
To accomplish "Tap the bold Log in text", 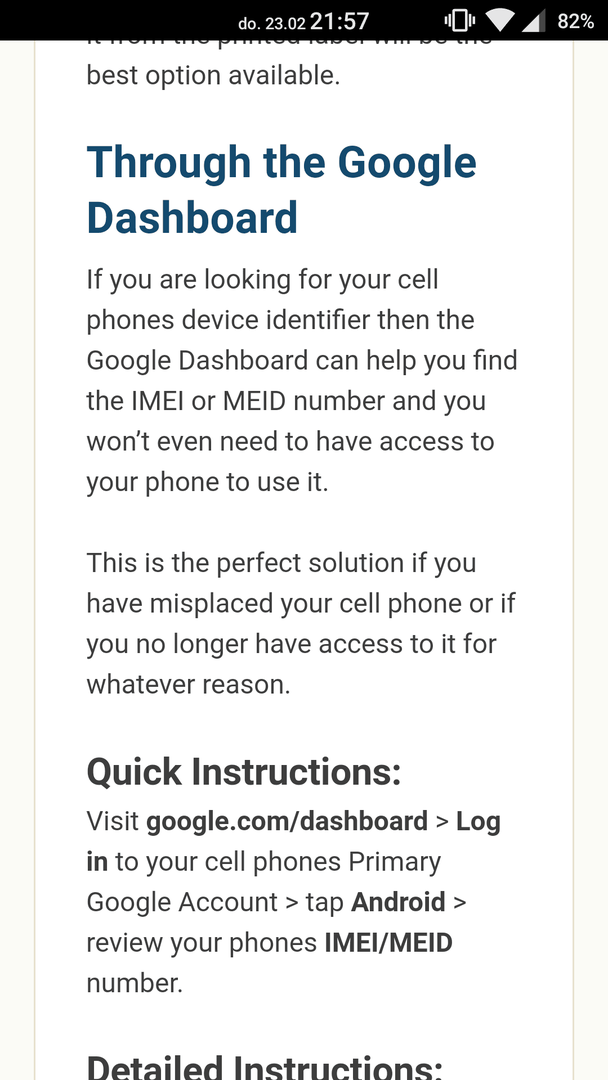I will [293, 841].
